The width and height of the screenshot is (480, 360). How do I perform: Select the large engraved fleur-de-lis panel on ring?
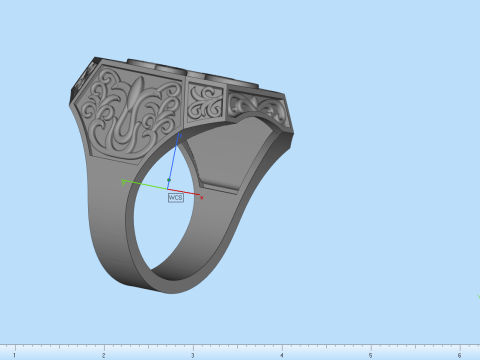131,113
